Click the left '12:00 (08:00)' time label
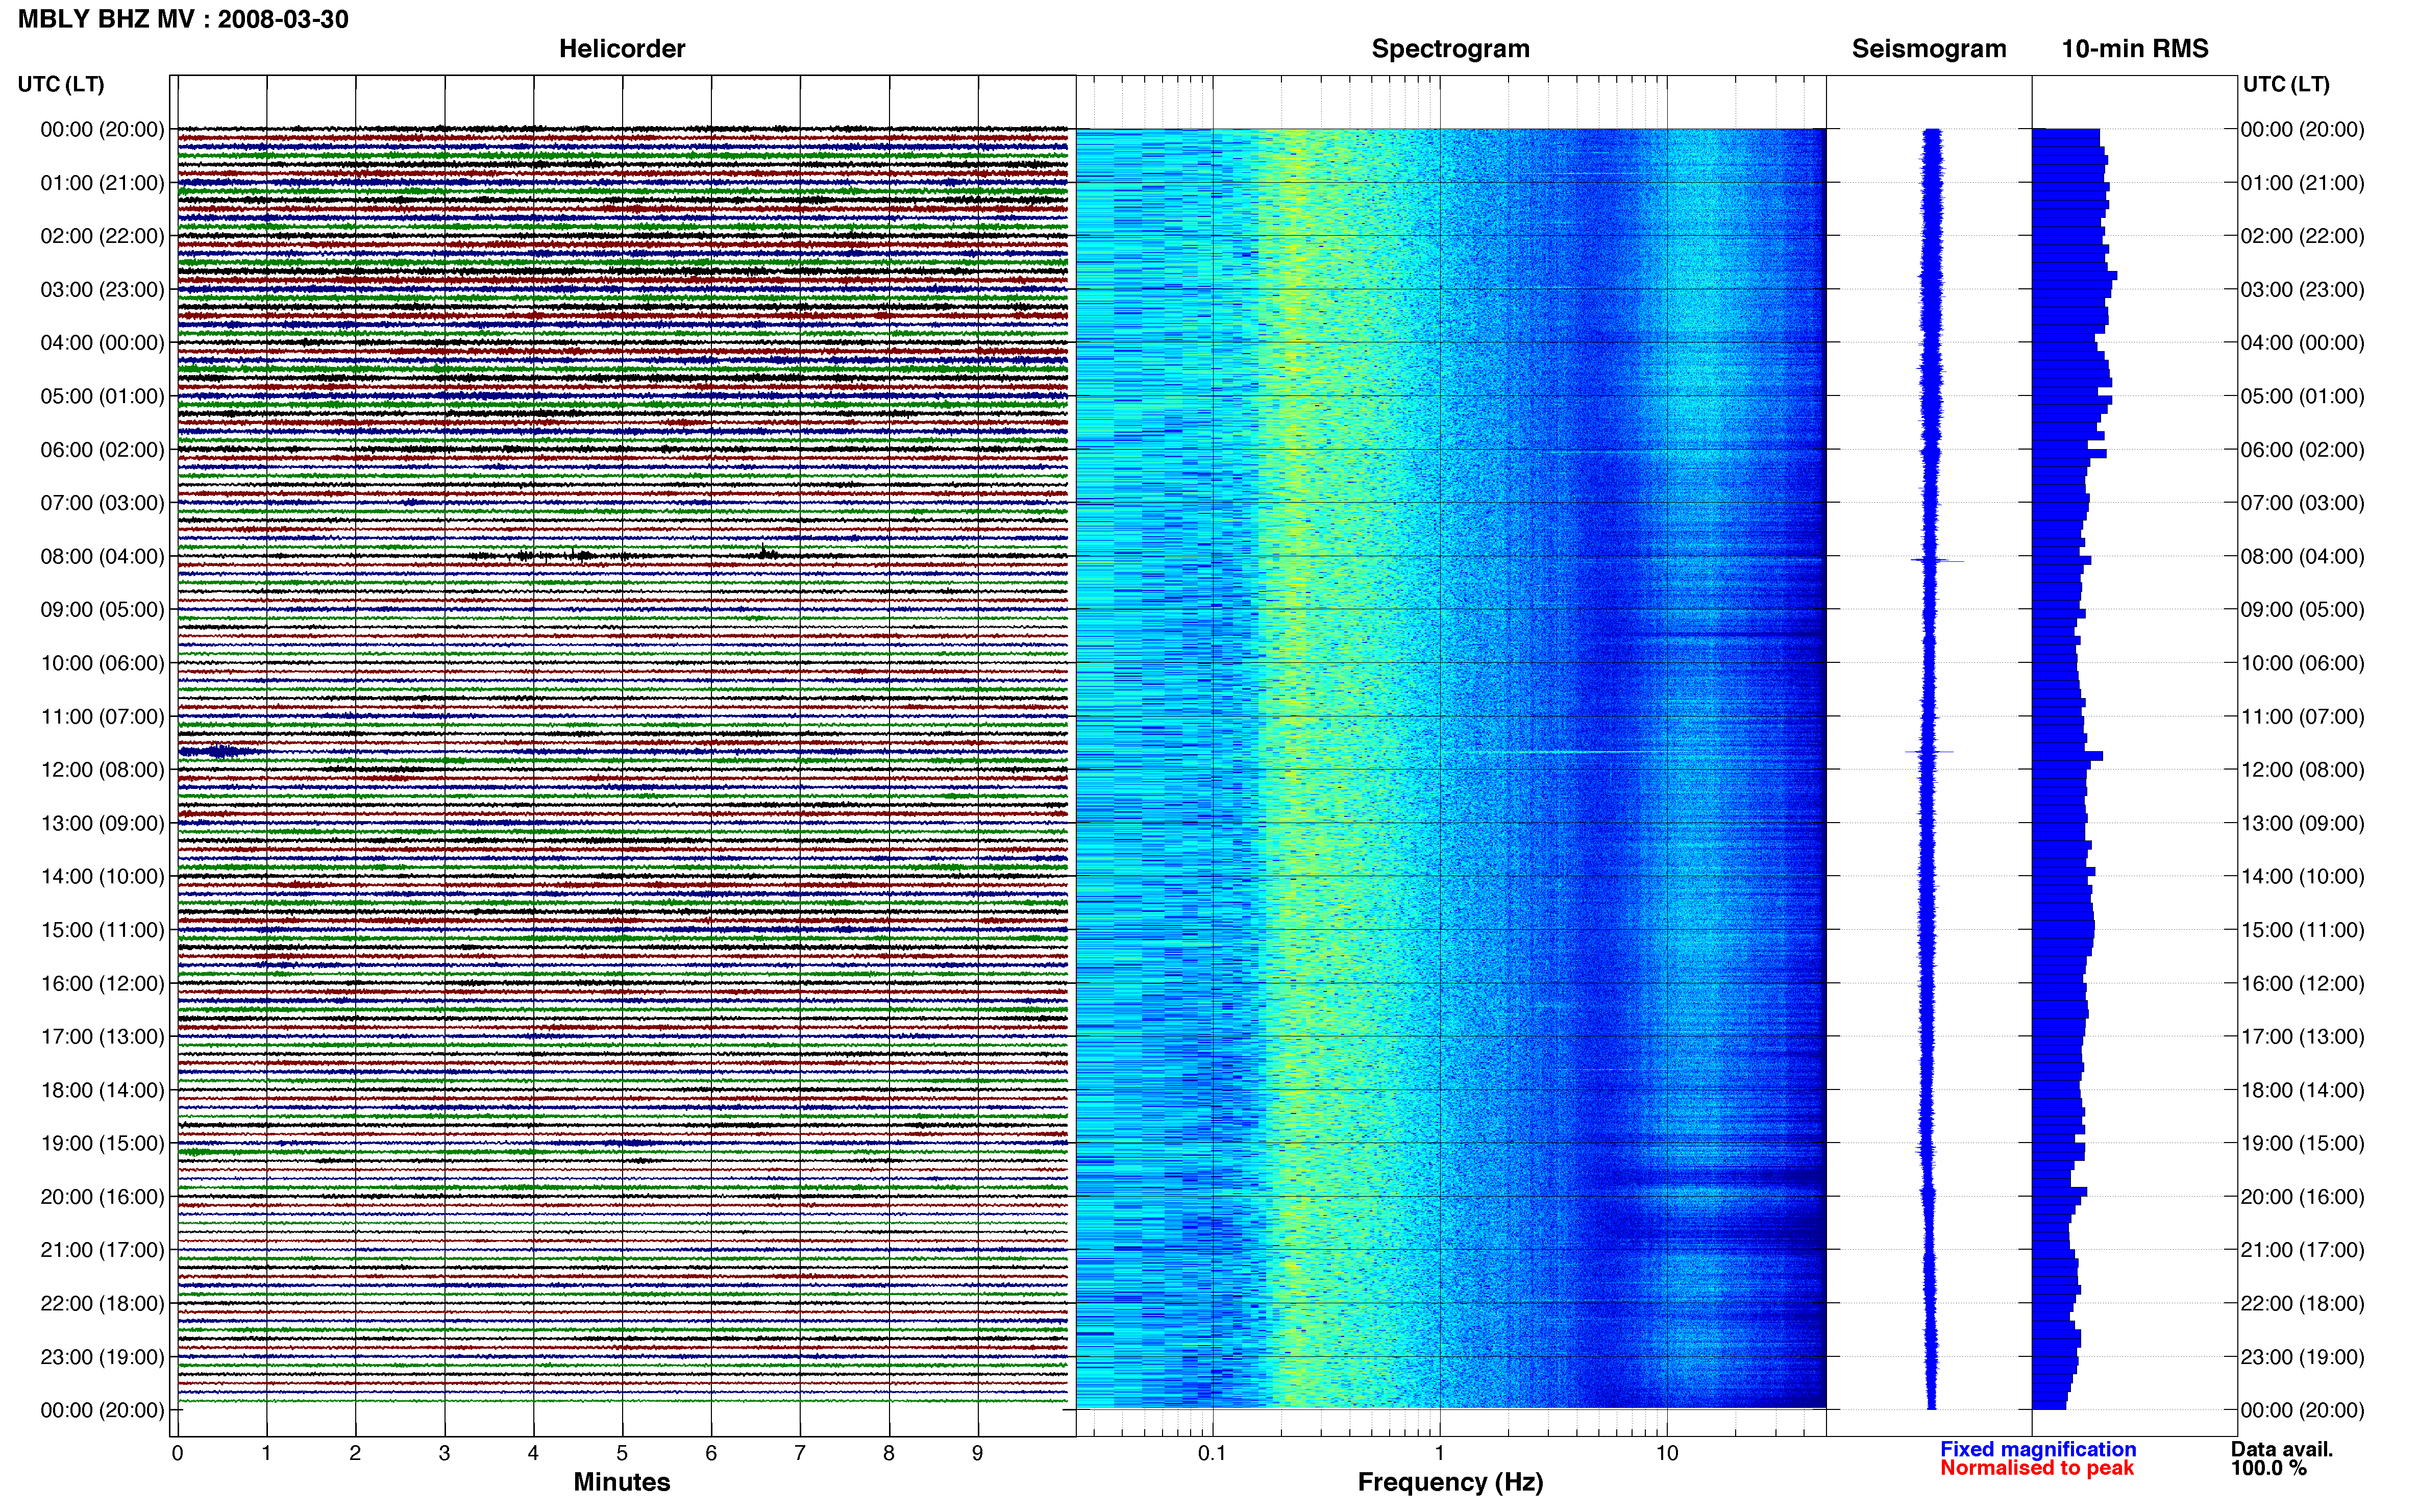The image size is (2419, 1512). pos(102,770)
